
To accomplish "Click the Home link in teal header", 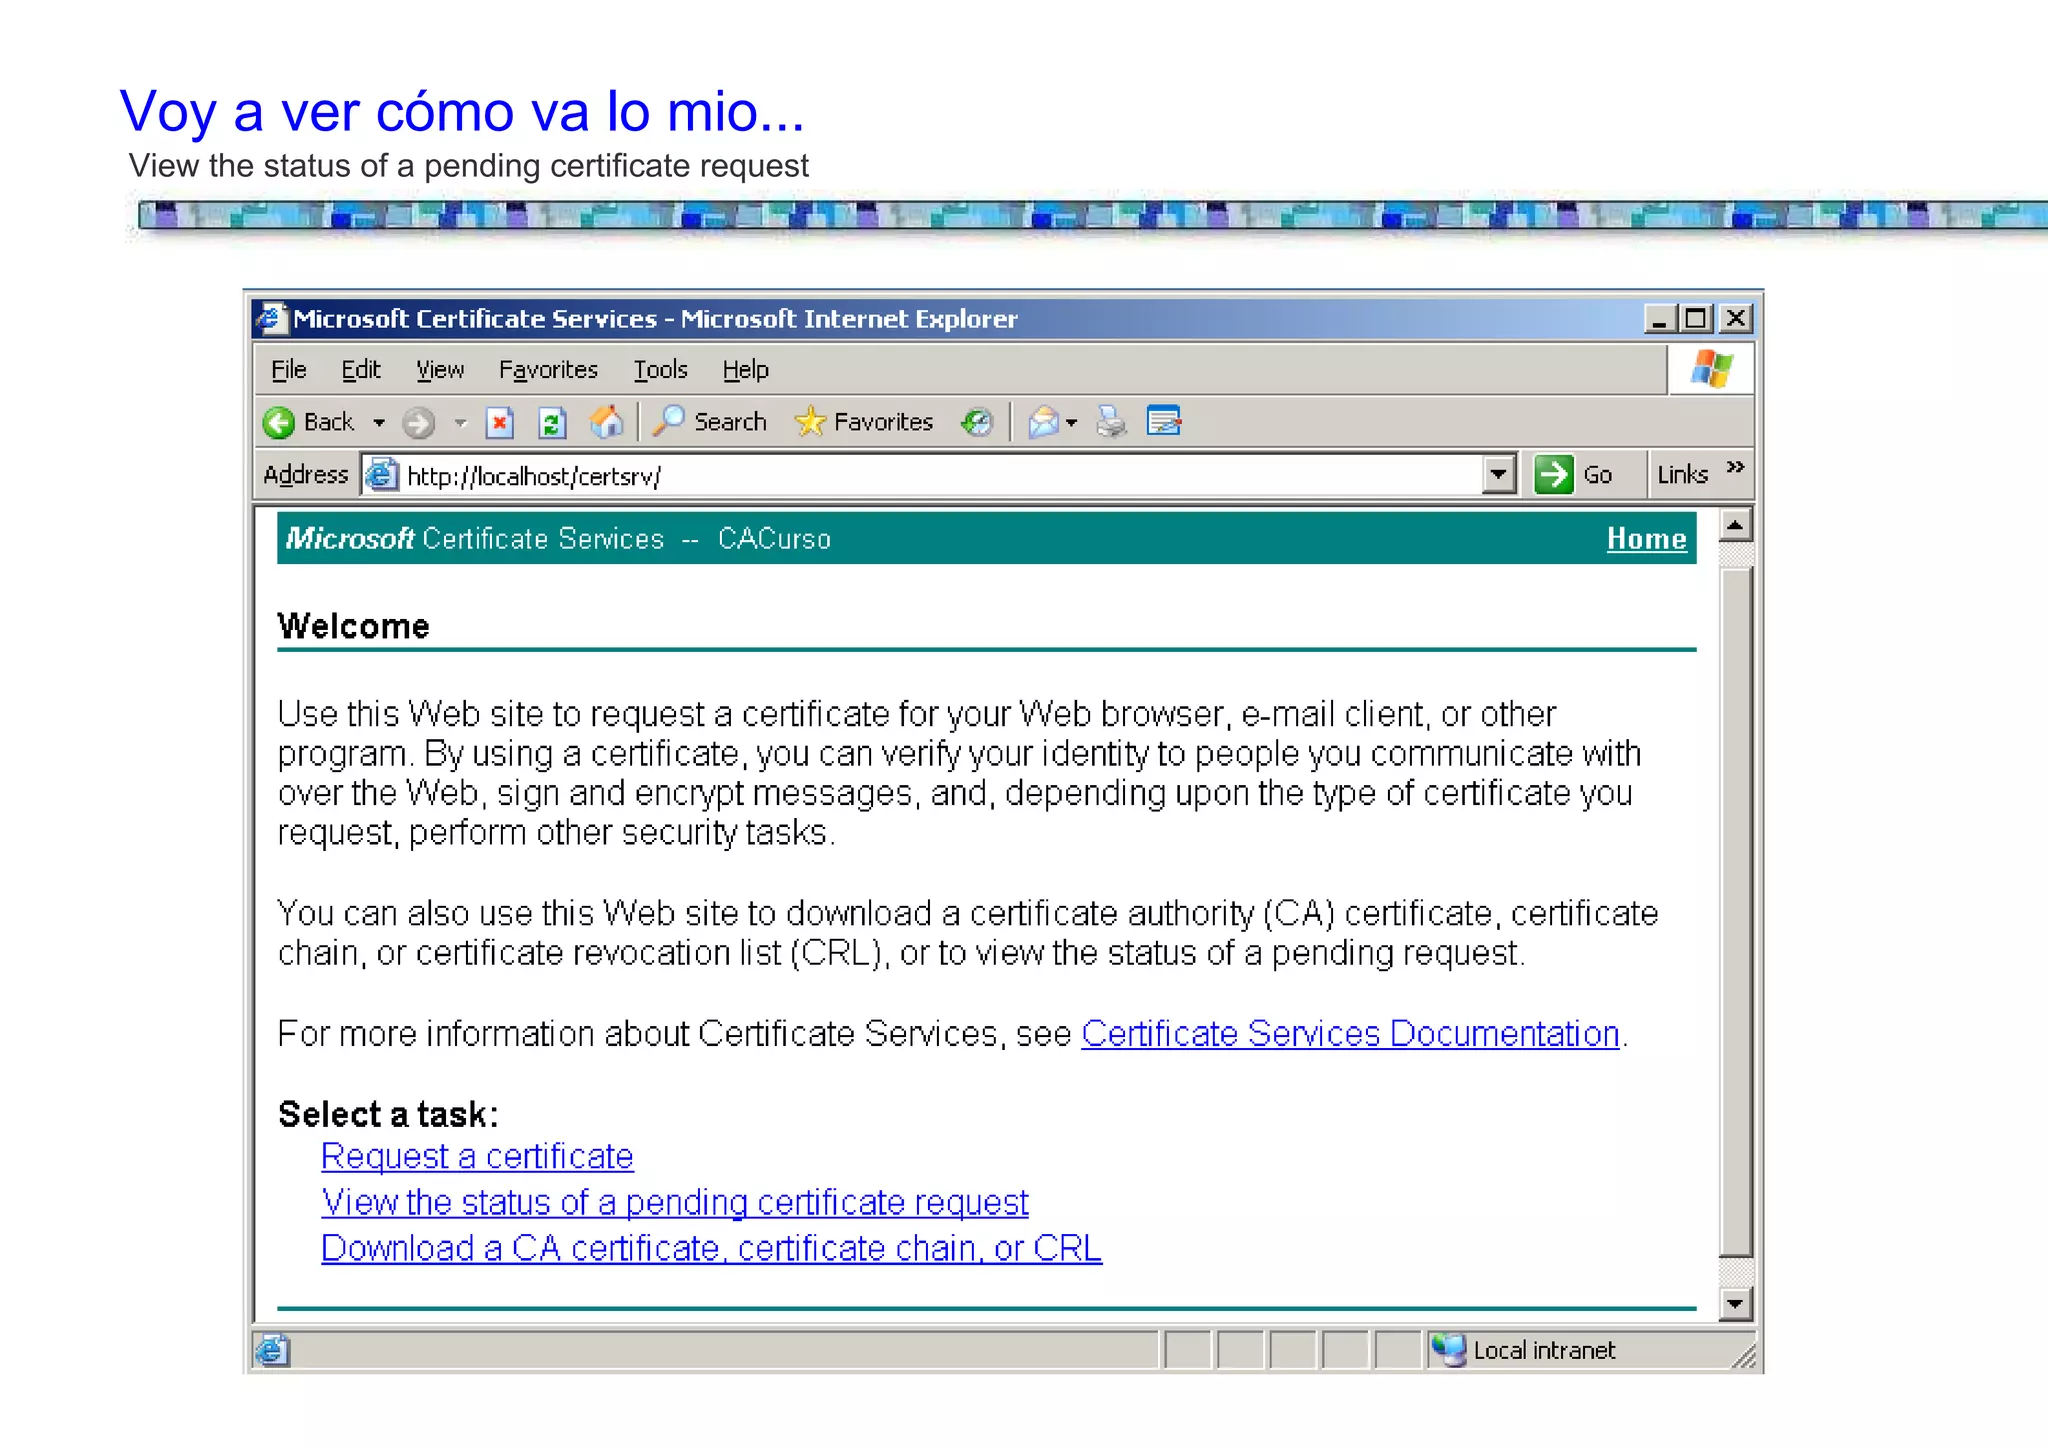I will click(1646, 539).
